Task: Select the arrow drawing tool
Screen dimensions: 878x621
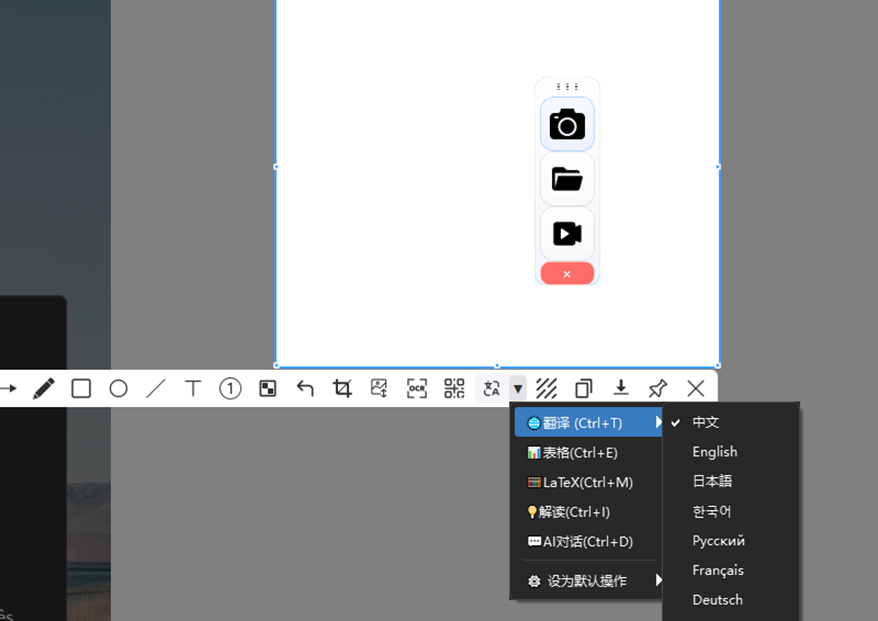Action: 8,388
